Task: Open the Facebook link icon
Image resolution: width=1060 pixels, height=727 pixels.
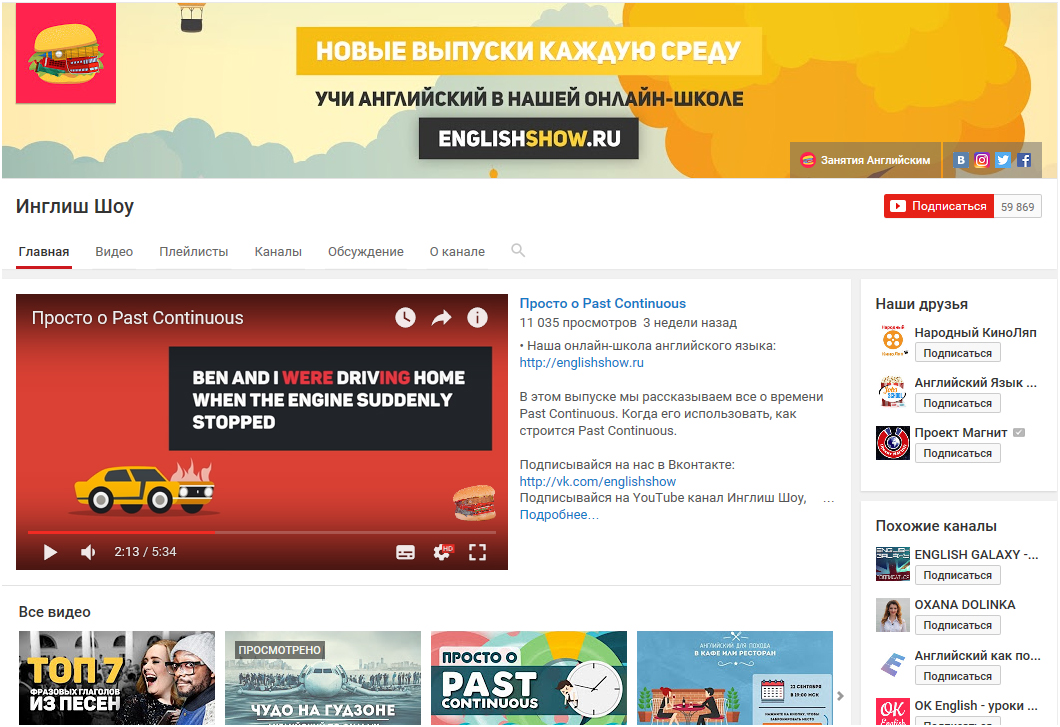Action: coord(1024,160)
